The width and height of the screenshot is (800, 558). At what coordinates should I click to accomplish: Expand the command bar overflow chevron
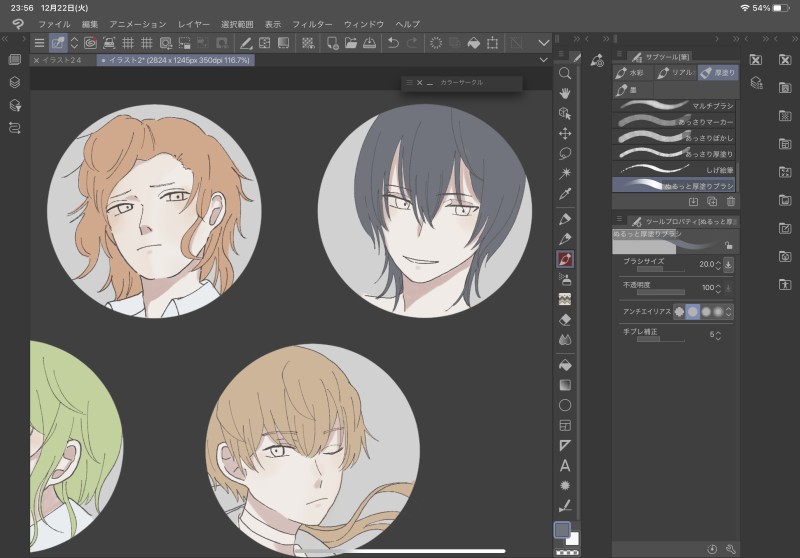pos(544,43)
